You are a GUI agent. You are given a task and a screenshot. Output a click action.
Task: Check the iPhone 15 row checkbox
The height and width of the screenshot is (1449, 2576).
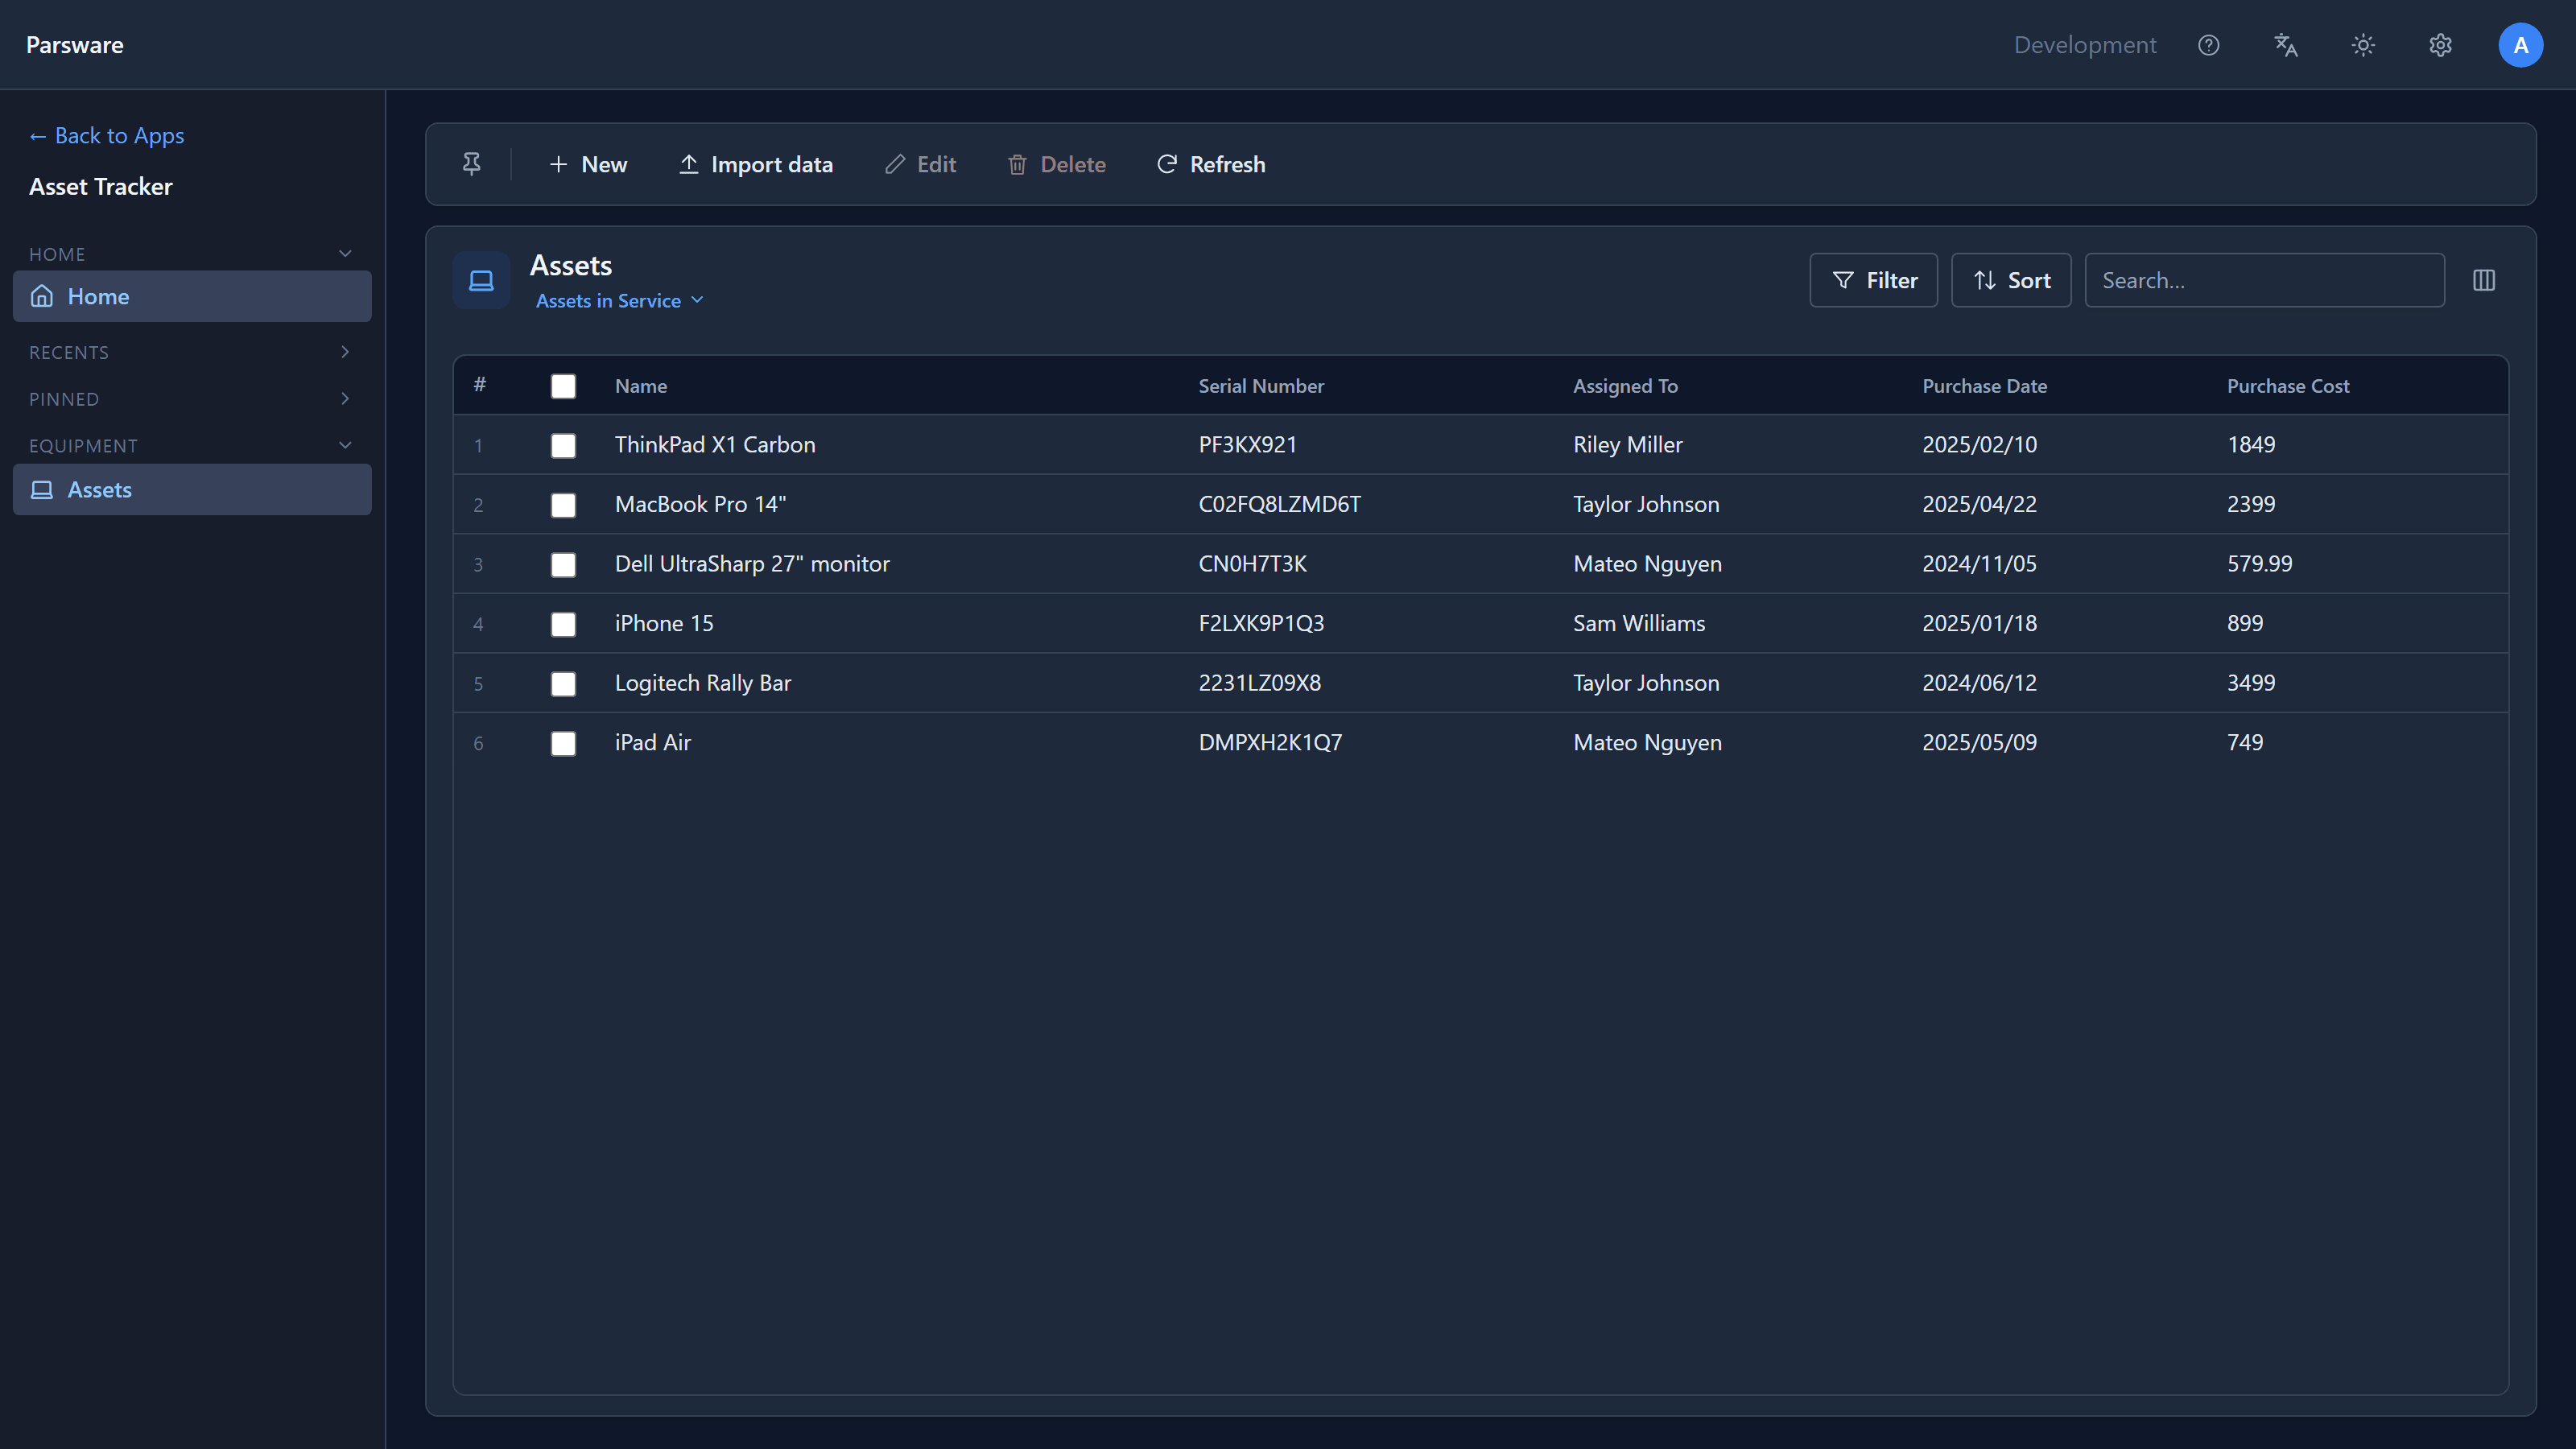click(563, 624)
